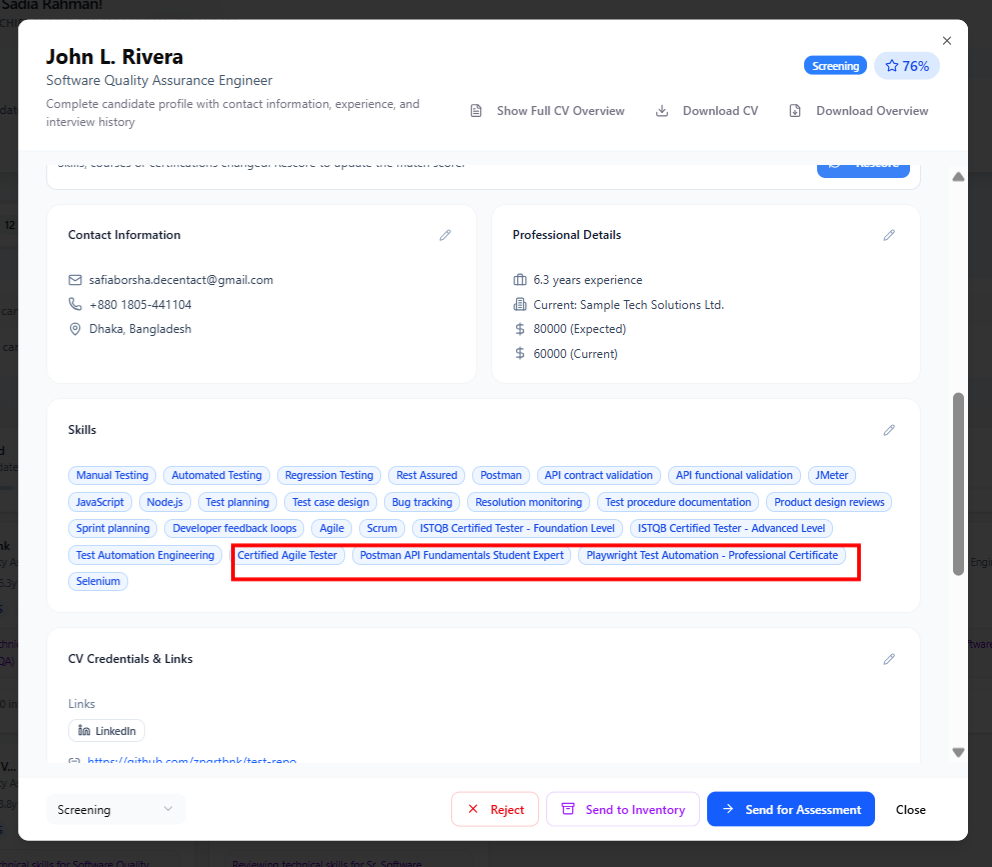Screen dimensions: 992x867
Task: Click the dollar icon beside current salary
Action: [519, 354]
